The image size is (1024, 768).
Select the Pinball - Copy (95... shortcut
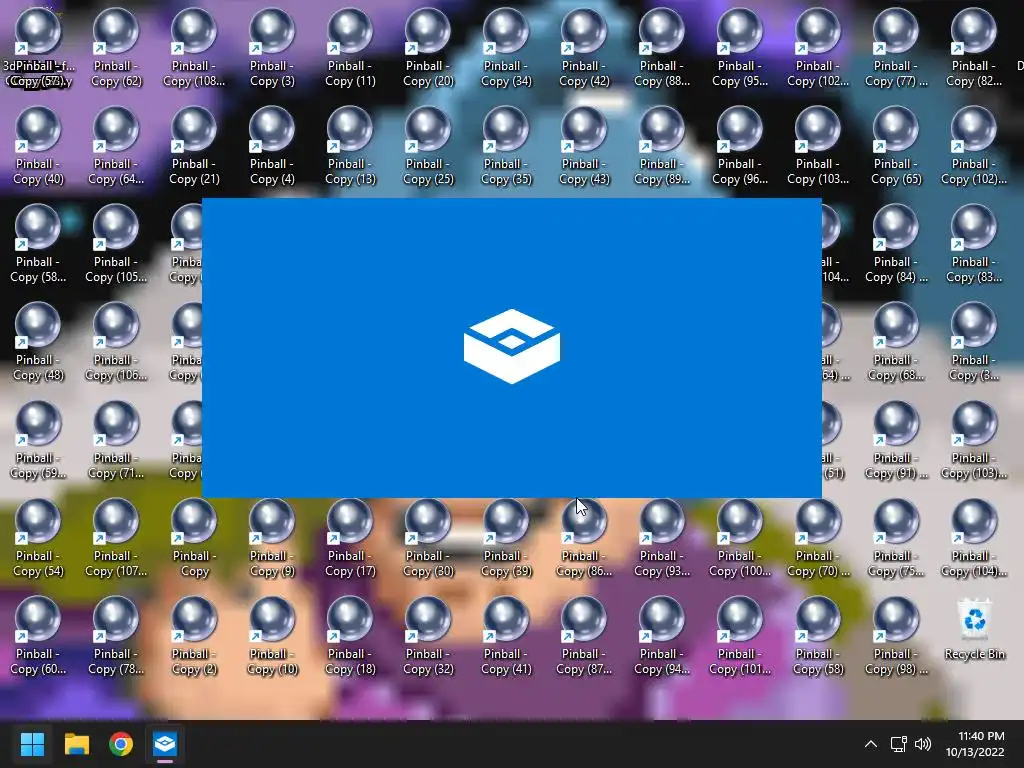(740, 48)
